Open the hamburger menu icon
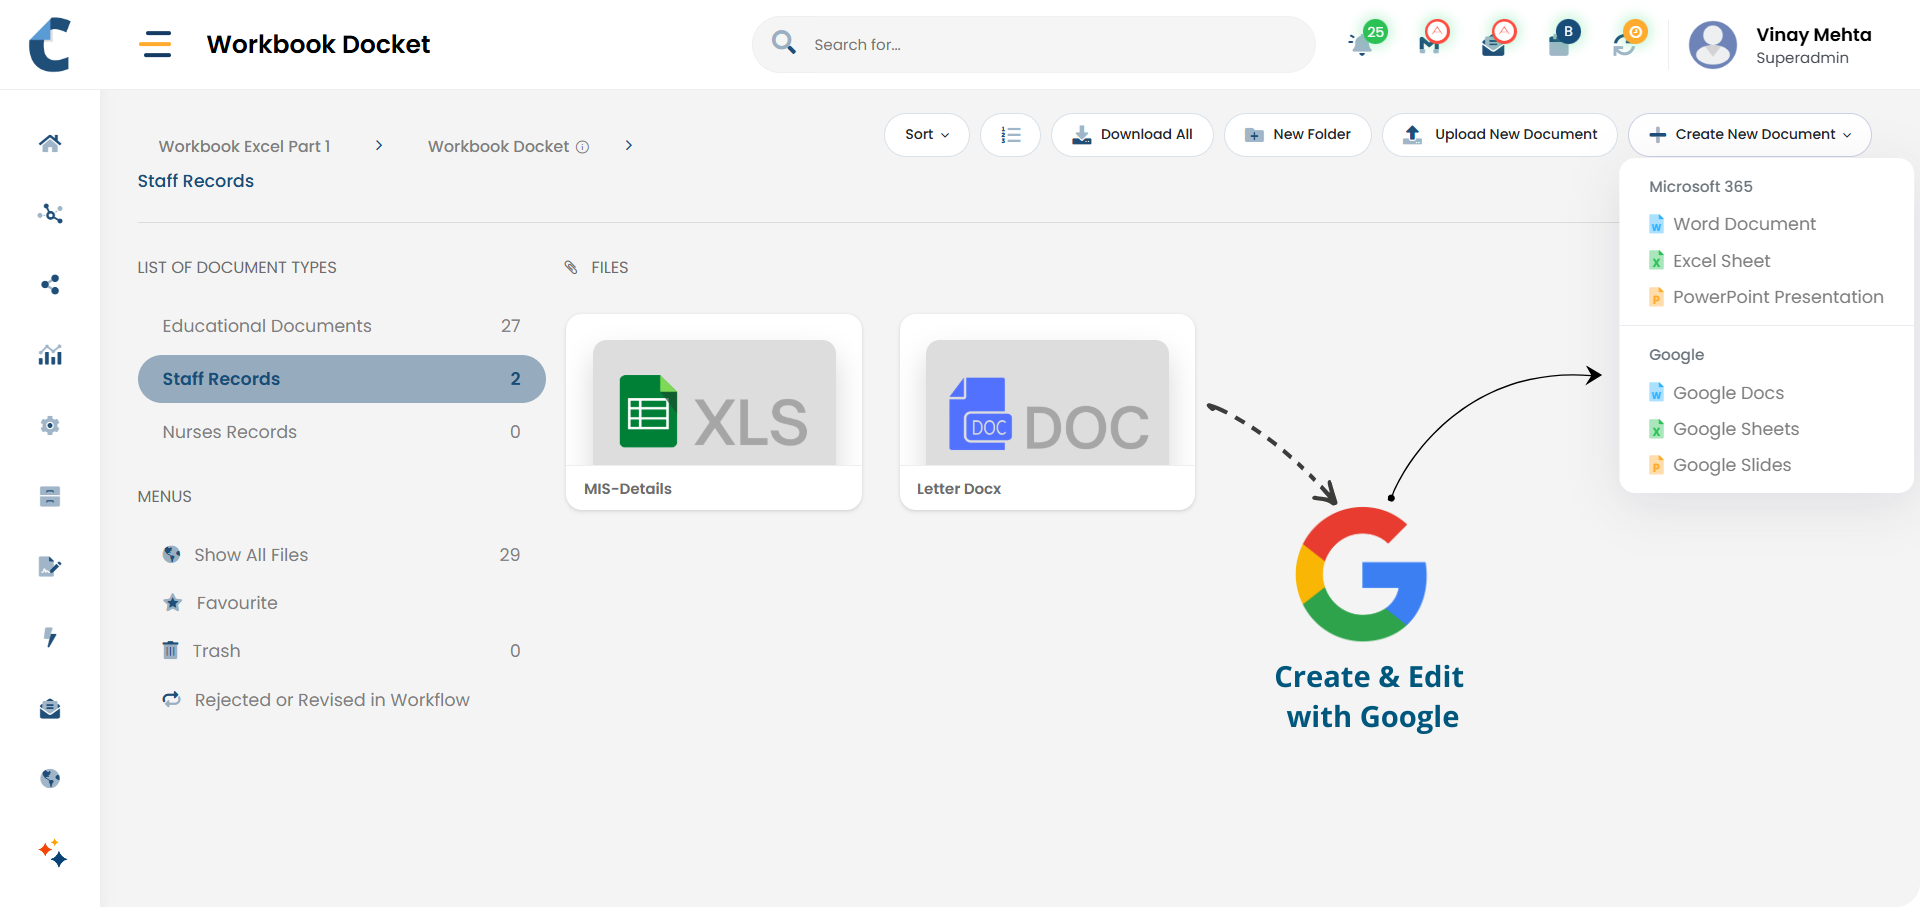The width and height of the screenshot is (1920, 907). [155, 44]
